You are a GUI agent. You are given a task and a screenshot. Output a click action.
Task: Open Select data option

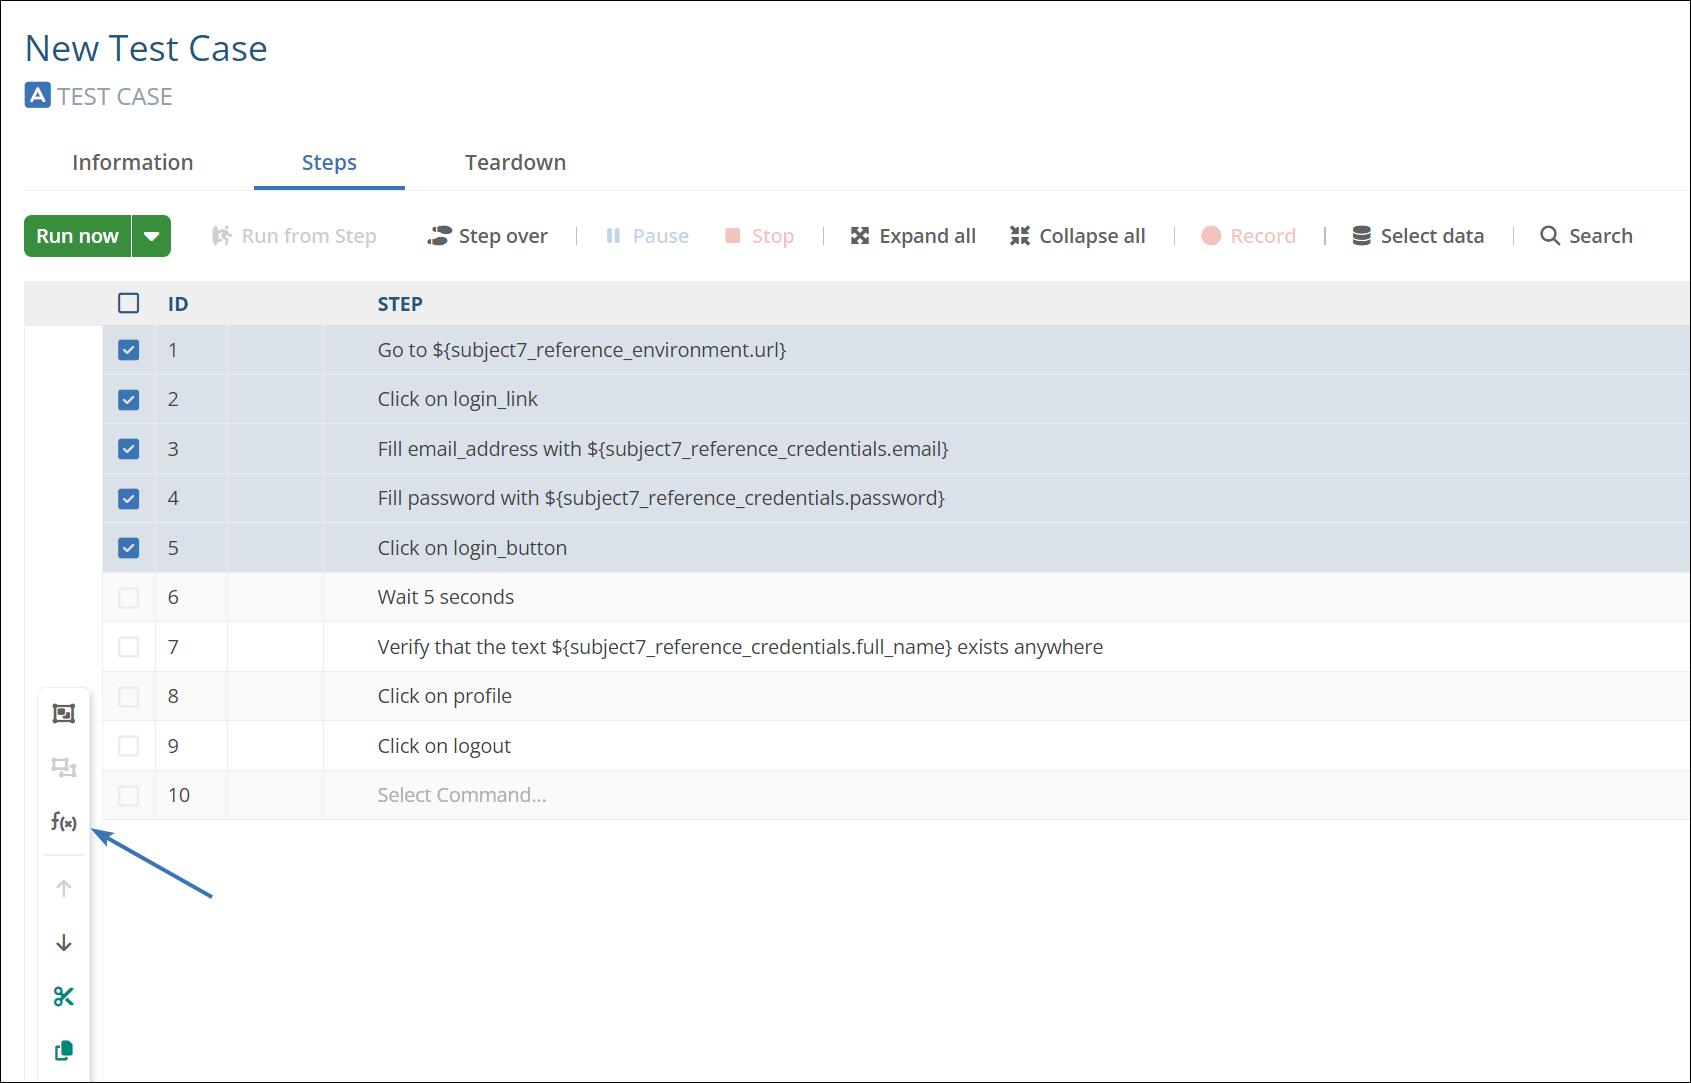point(1418,236)
